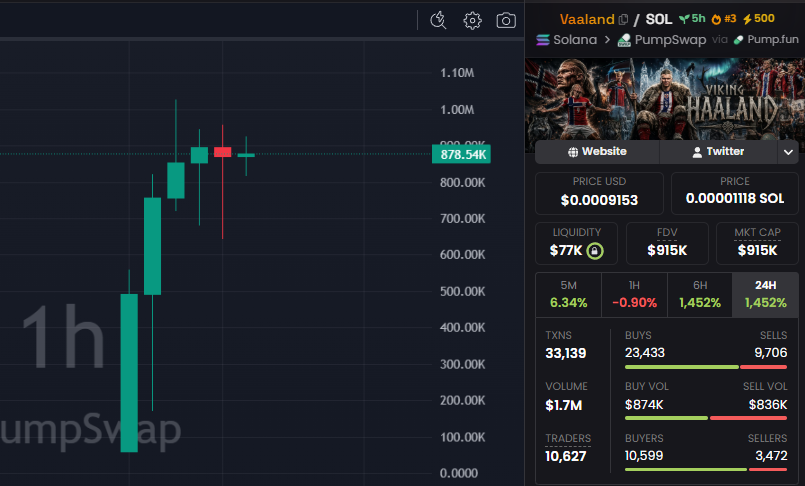Click the BUYERS 10,599 value

click(644, 456)
